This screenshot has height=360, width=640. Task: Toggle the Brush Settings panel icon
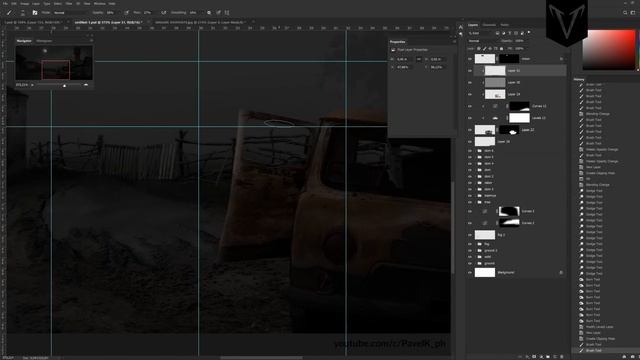pyautogui.click(x=35, y=13)
